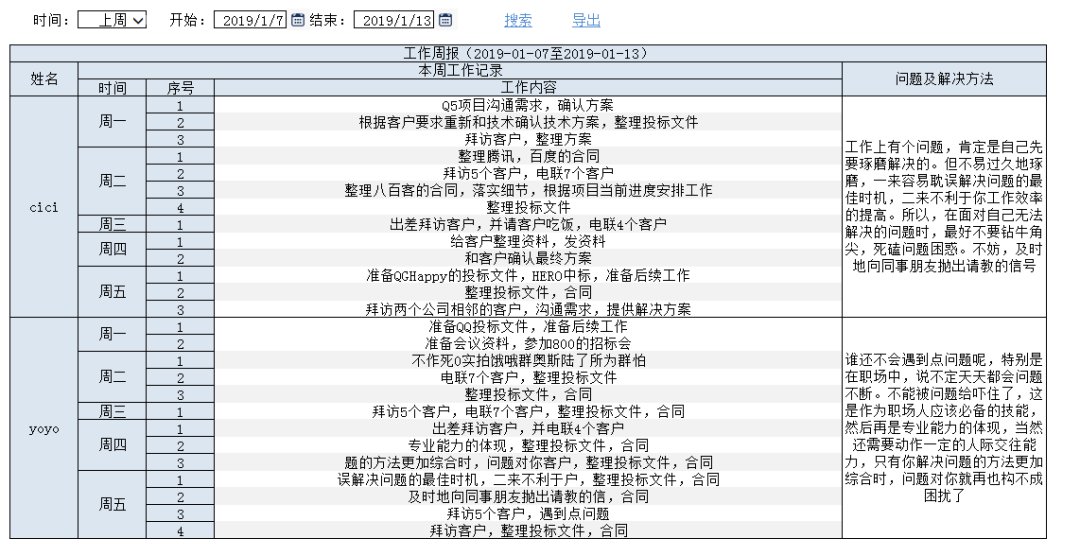Select the row 整理腾讯，百度的合同
1080x556 pixels.
pyautogui.click(x=527, y=156)
